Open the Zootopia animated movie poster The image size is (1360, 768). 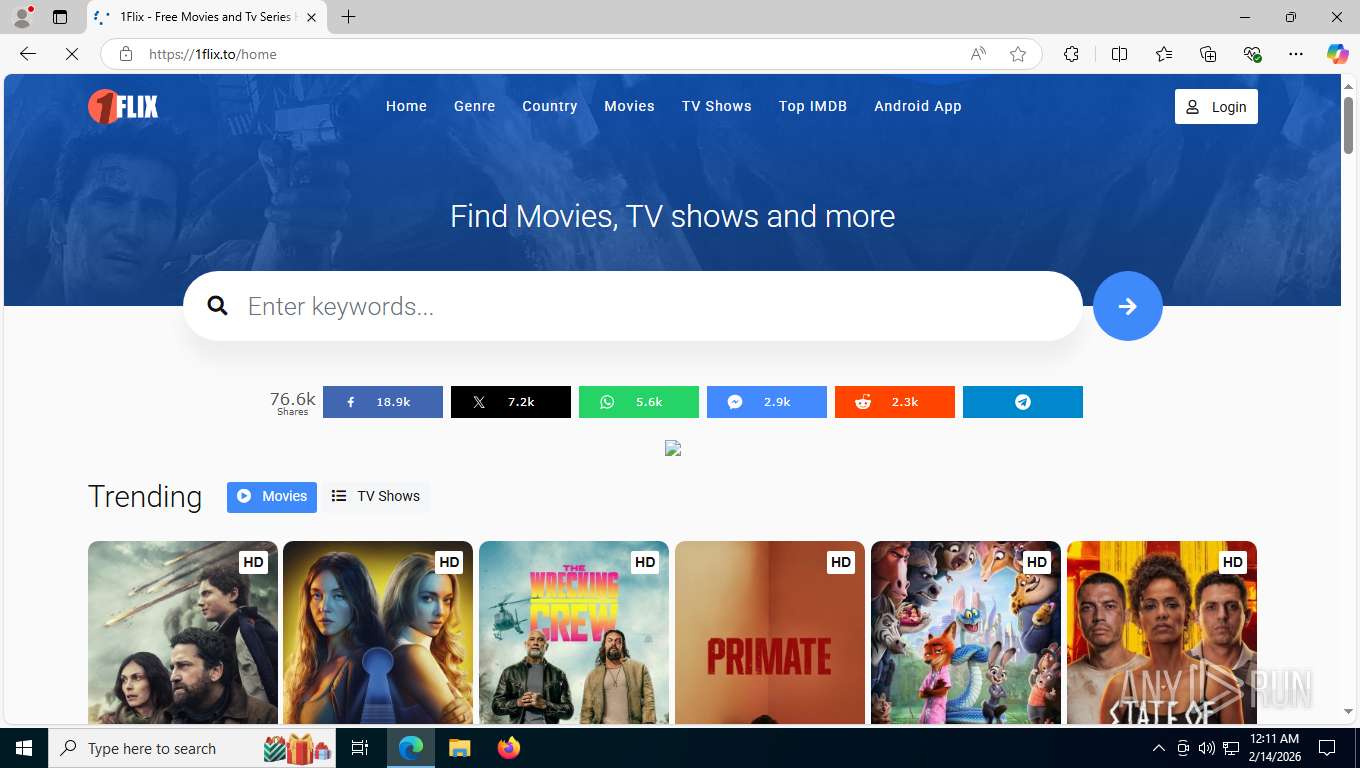click(966, 632)
